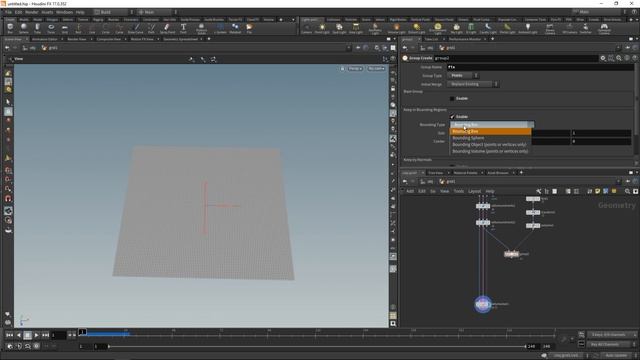Open the Render menu
Image resolution: width=640 pixels, height=360 pixels.
tap(31, 12)
